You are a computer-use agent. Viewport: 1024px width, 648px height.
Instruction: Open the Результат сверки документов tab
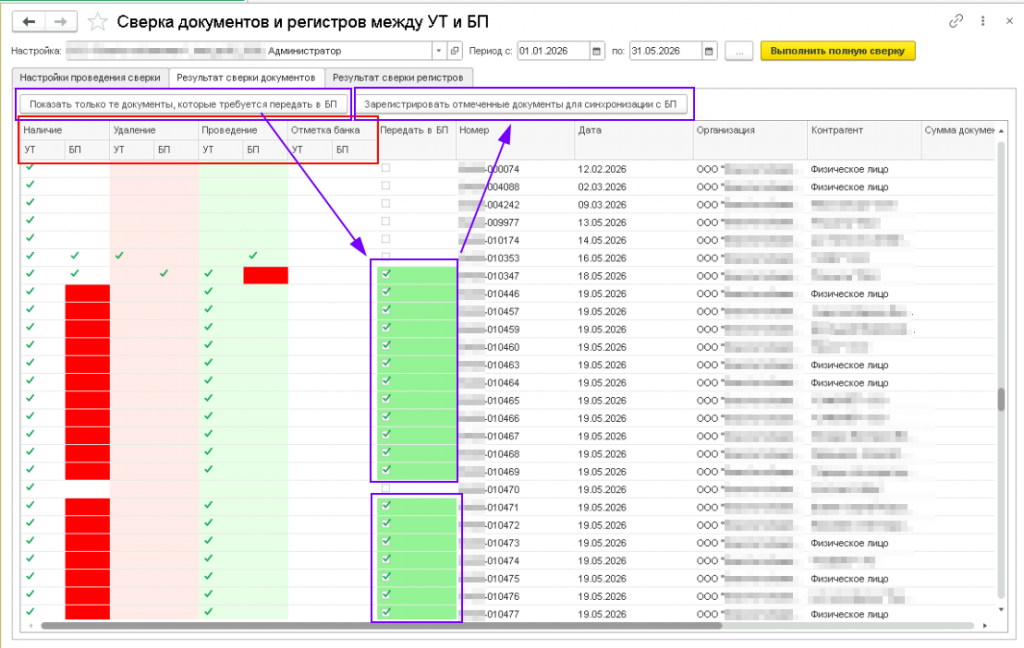coord(246,78)
